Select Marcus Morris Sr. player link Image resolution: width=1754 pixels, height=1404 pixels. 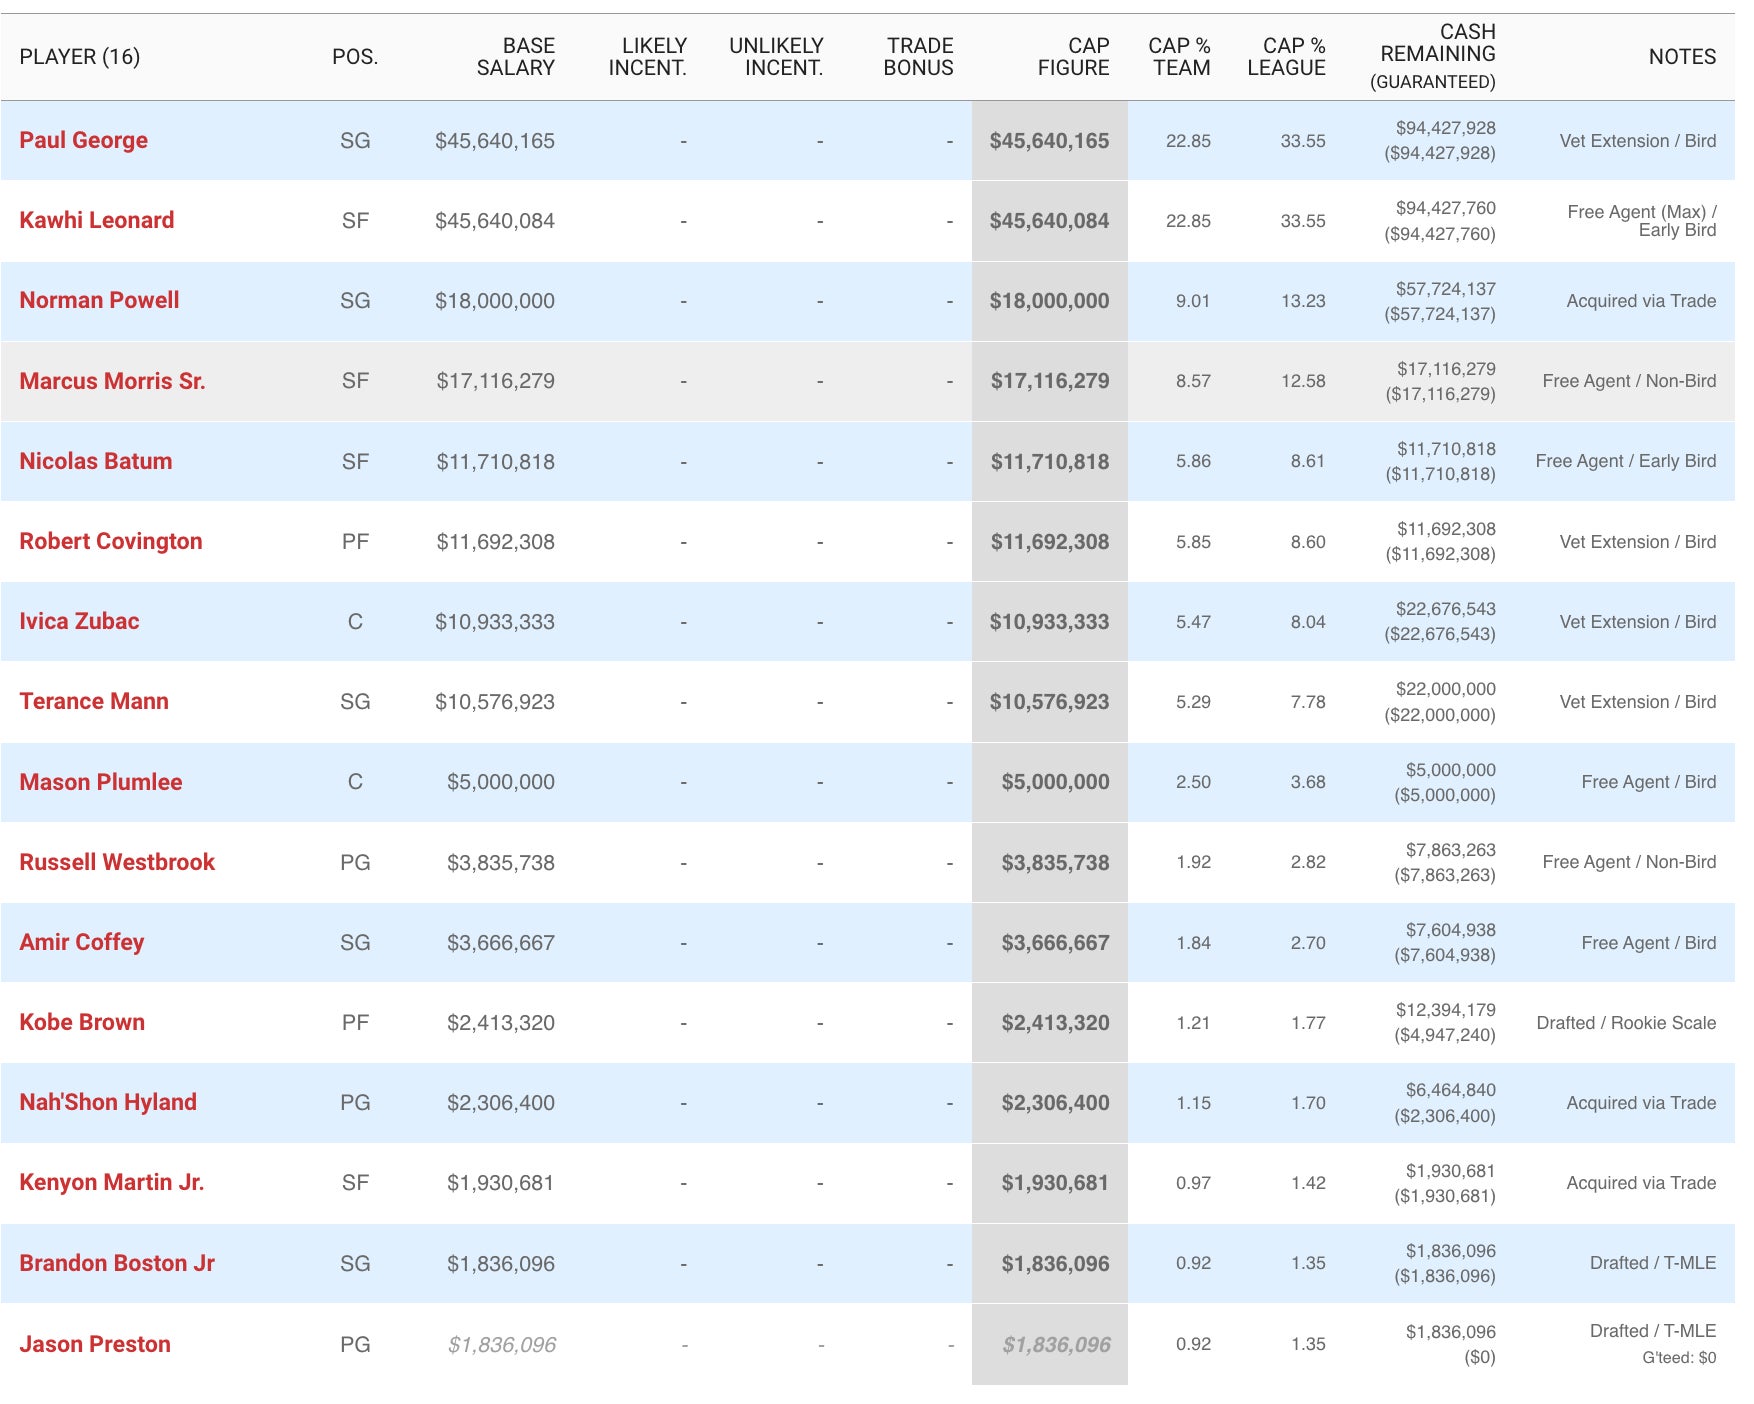pos(112,381)
